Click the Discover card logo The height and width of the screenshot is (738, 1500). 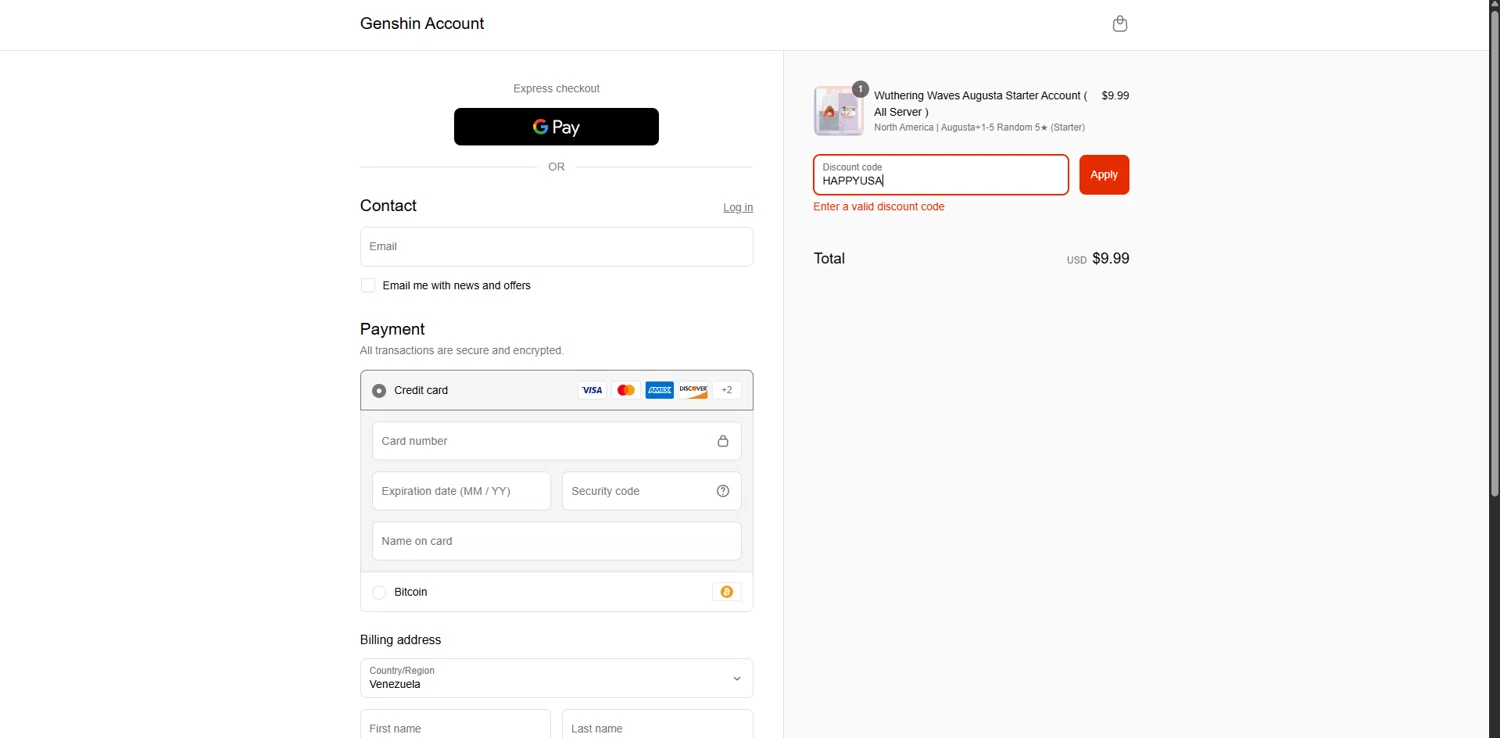693,390
